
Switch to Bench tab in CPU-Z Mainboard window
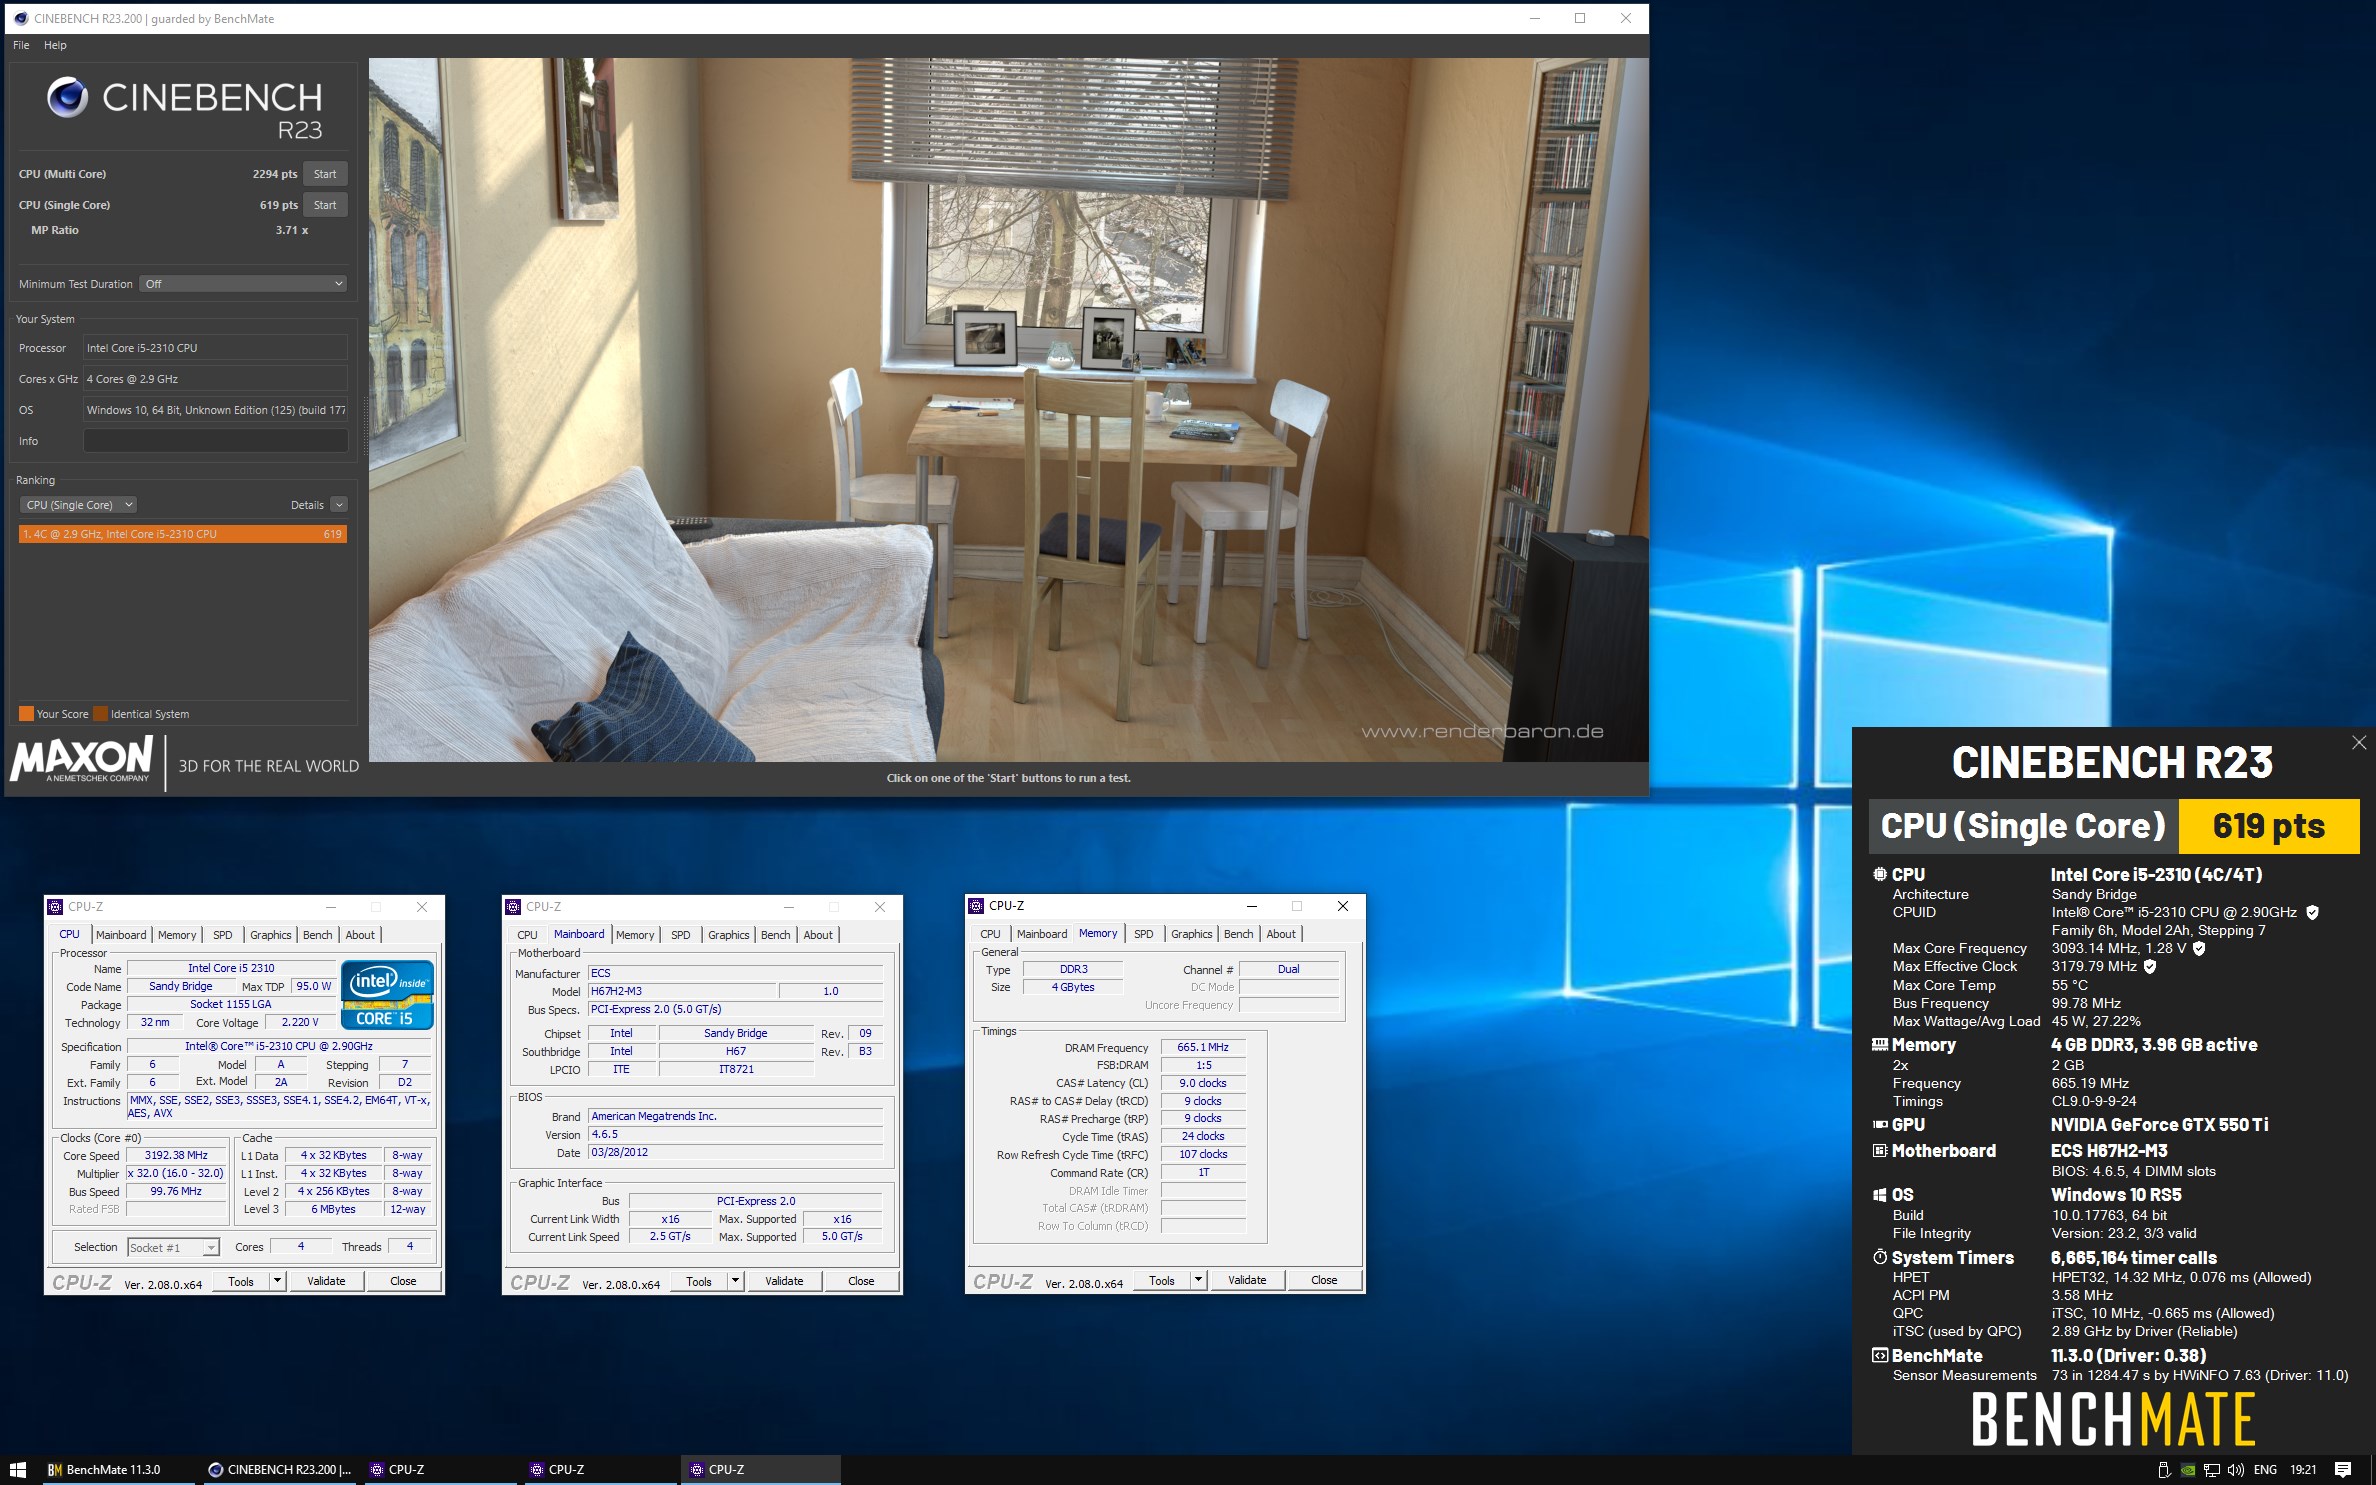pos(775,935)
